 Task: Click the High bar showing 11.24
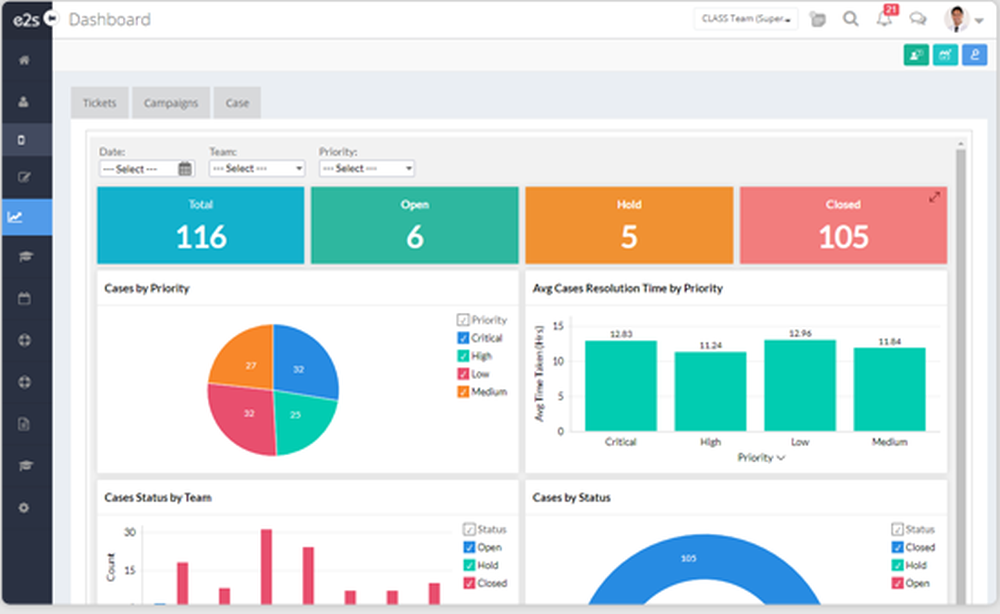(710, 391)
